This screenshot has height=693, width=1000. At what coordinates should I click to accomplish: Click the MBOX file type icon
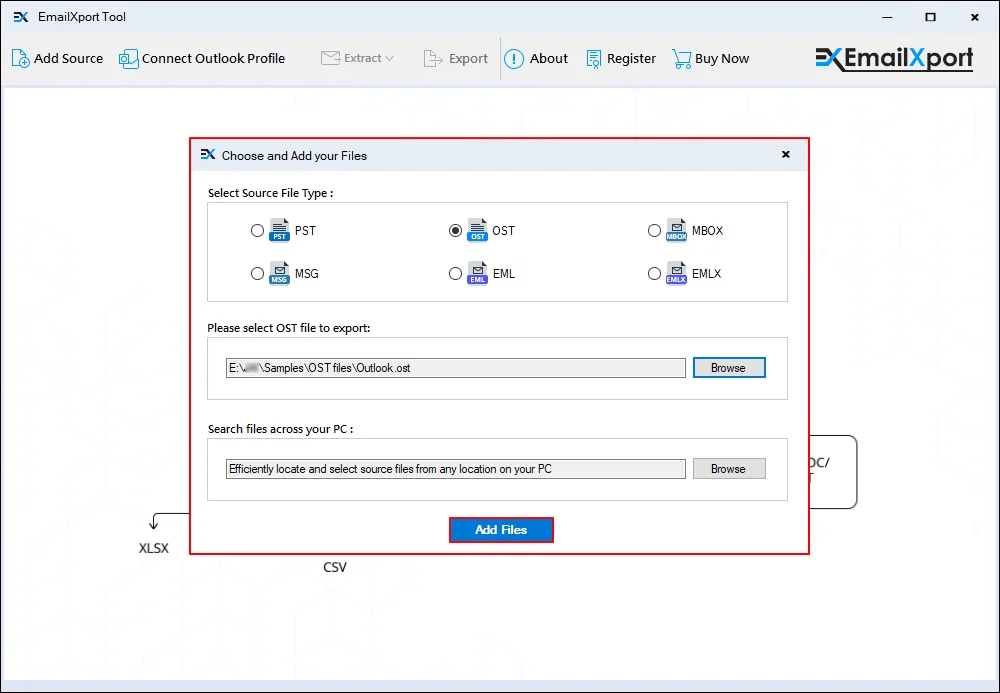tap(674, 230)
